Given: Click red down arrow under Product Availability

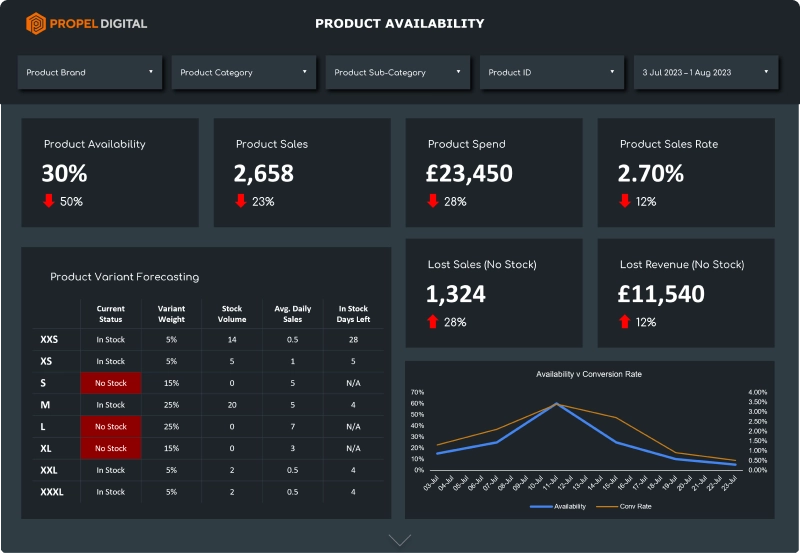Looking at the screenshot, I should tap(48, 201).
